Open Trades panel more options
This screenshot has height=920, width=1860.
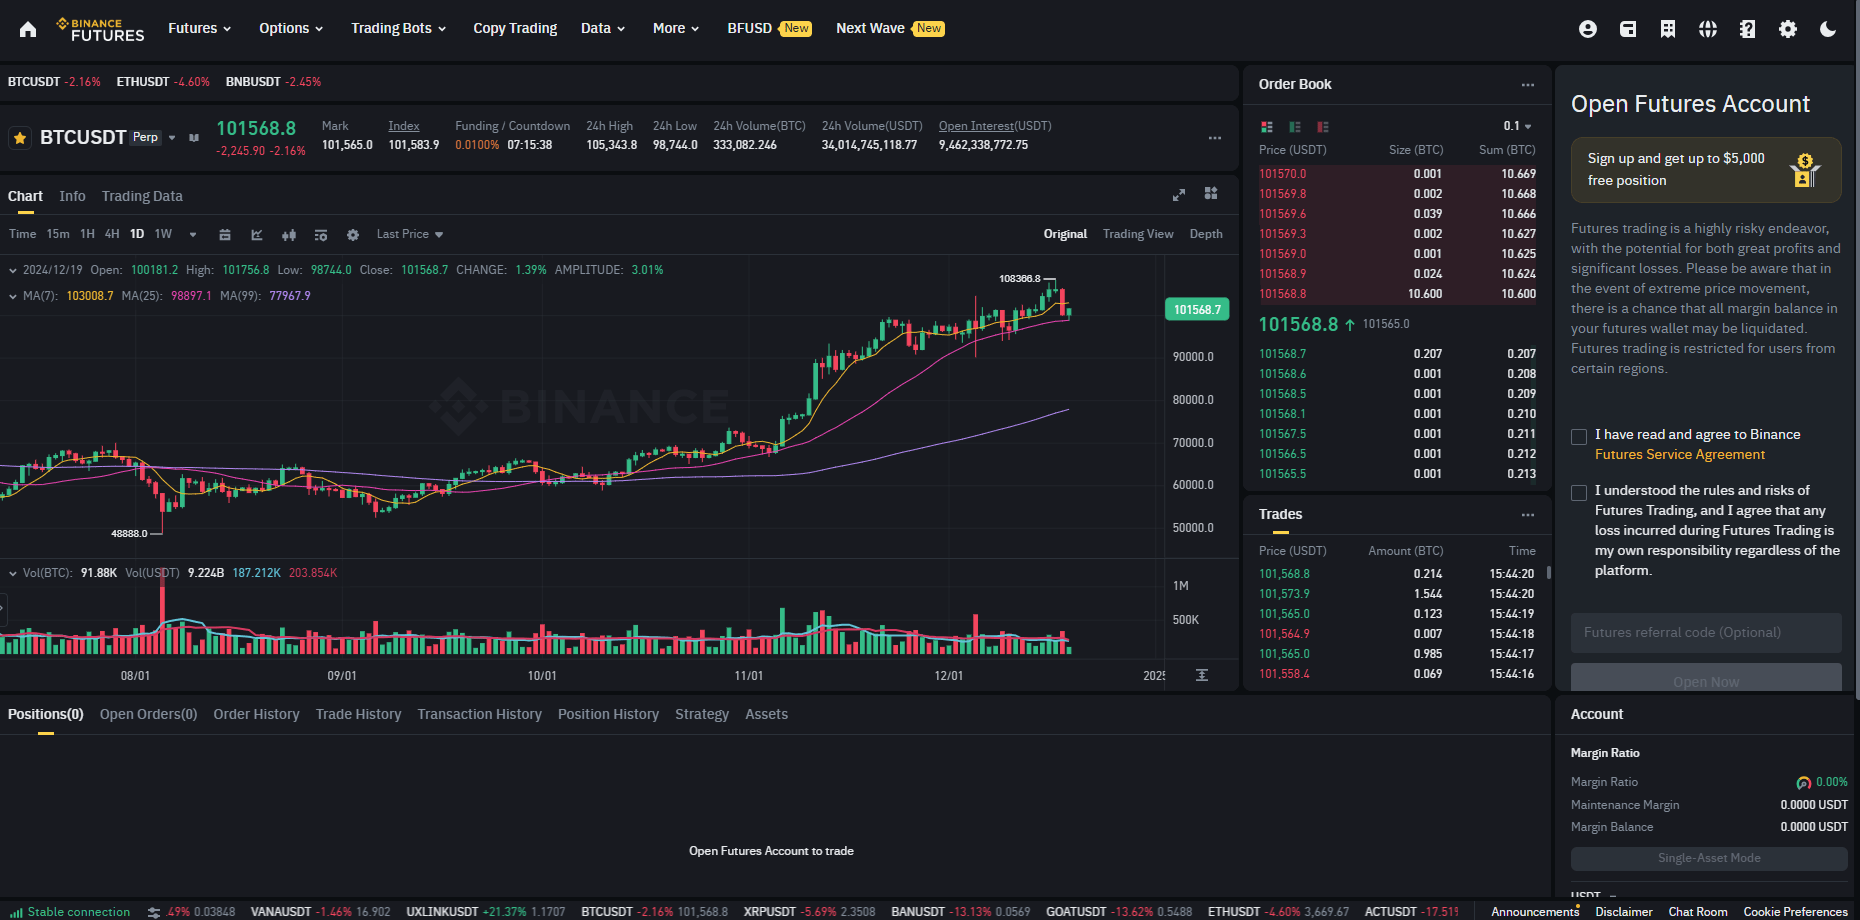[1528, 515]
